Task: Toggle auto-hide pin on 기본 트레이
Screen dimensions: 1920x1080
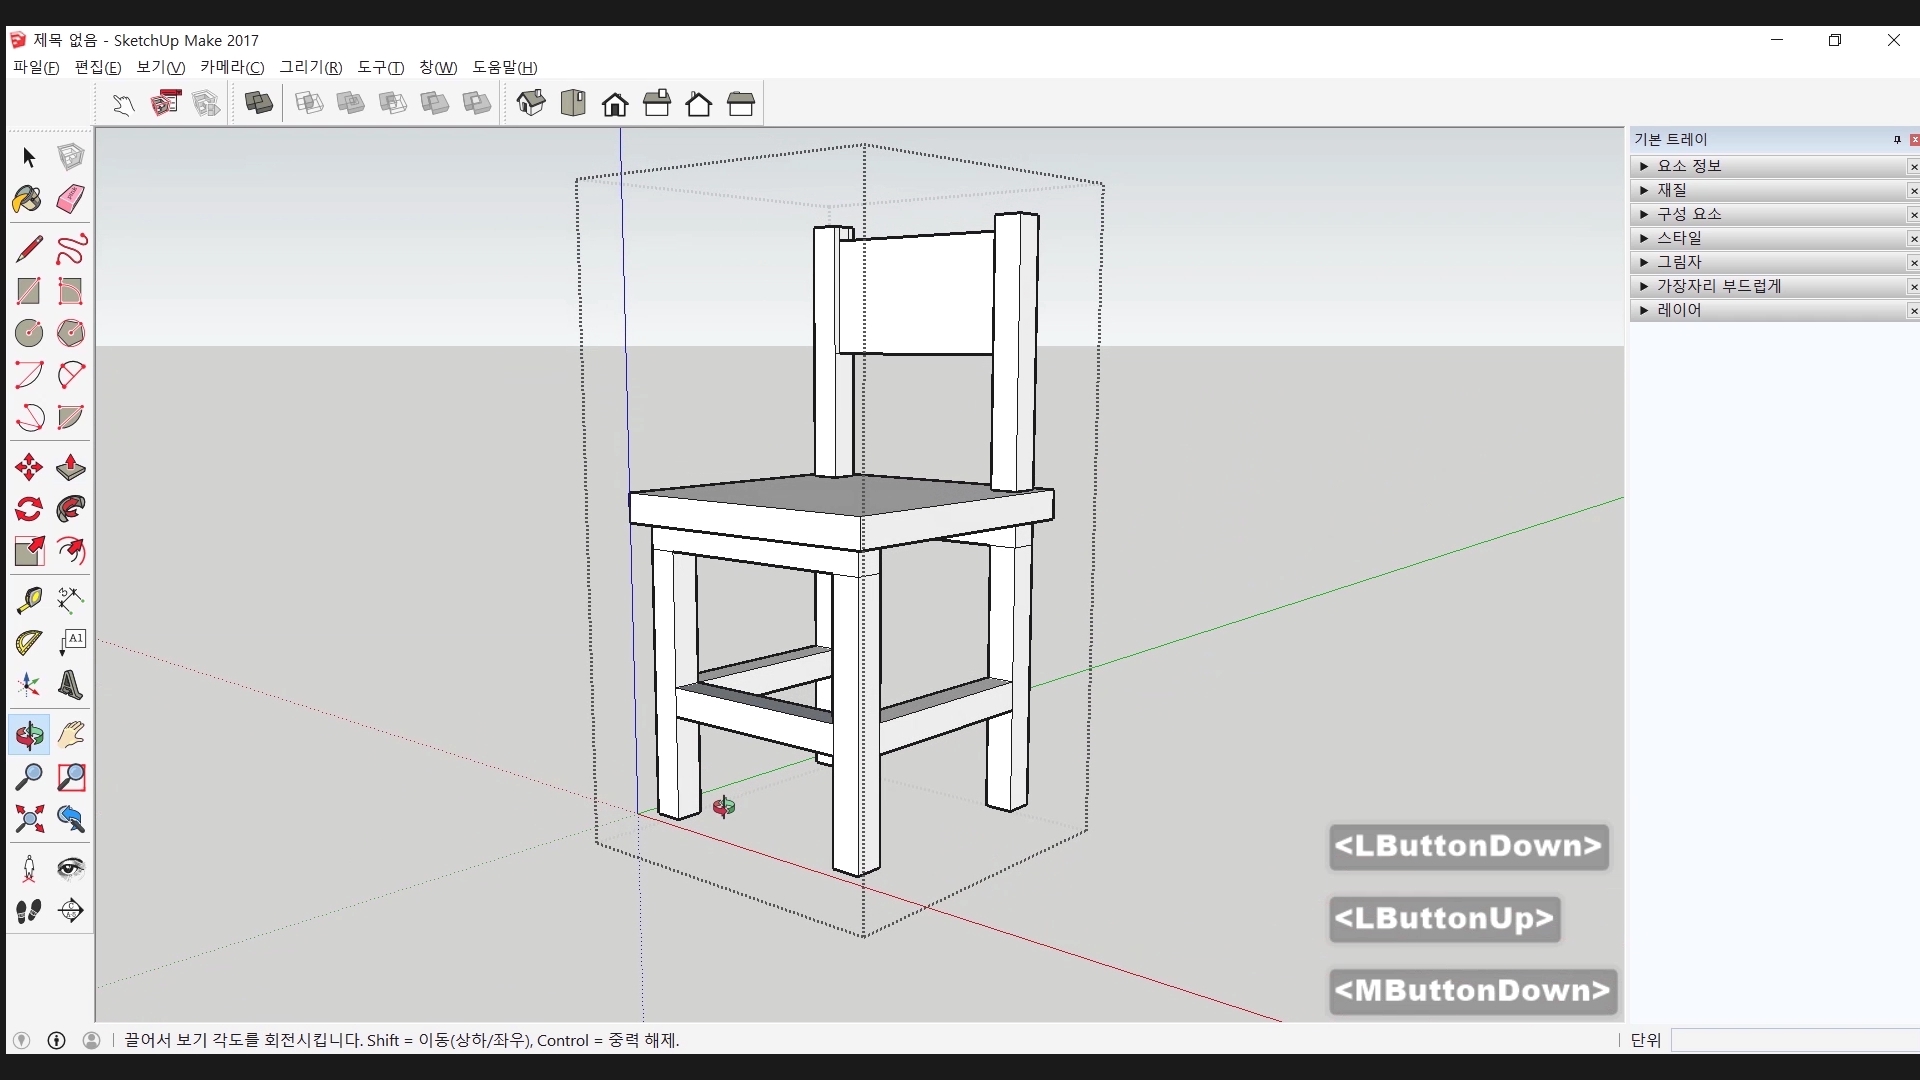Action: pos(1897,140)
